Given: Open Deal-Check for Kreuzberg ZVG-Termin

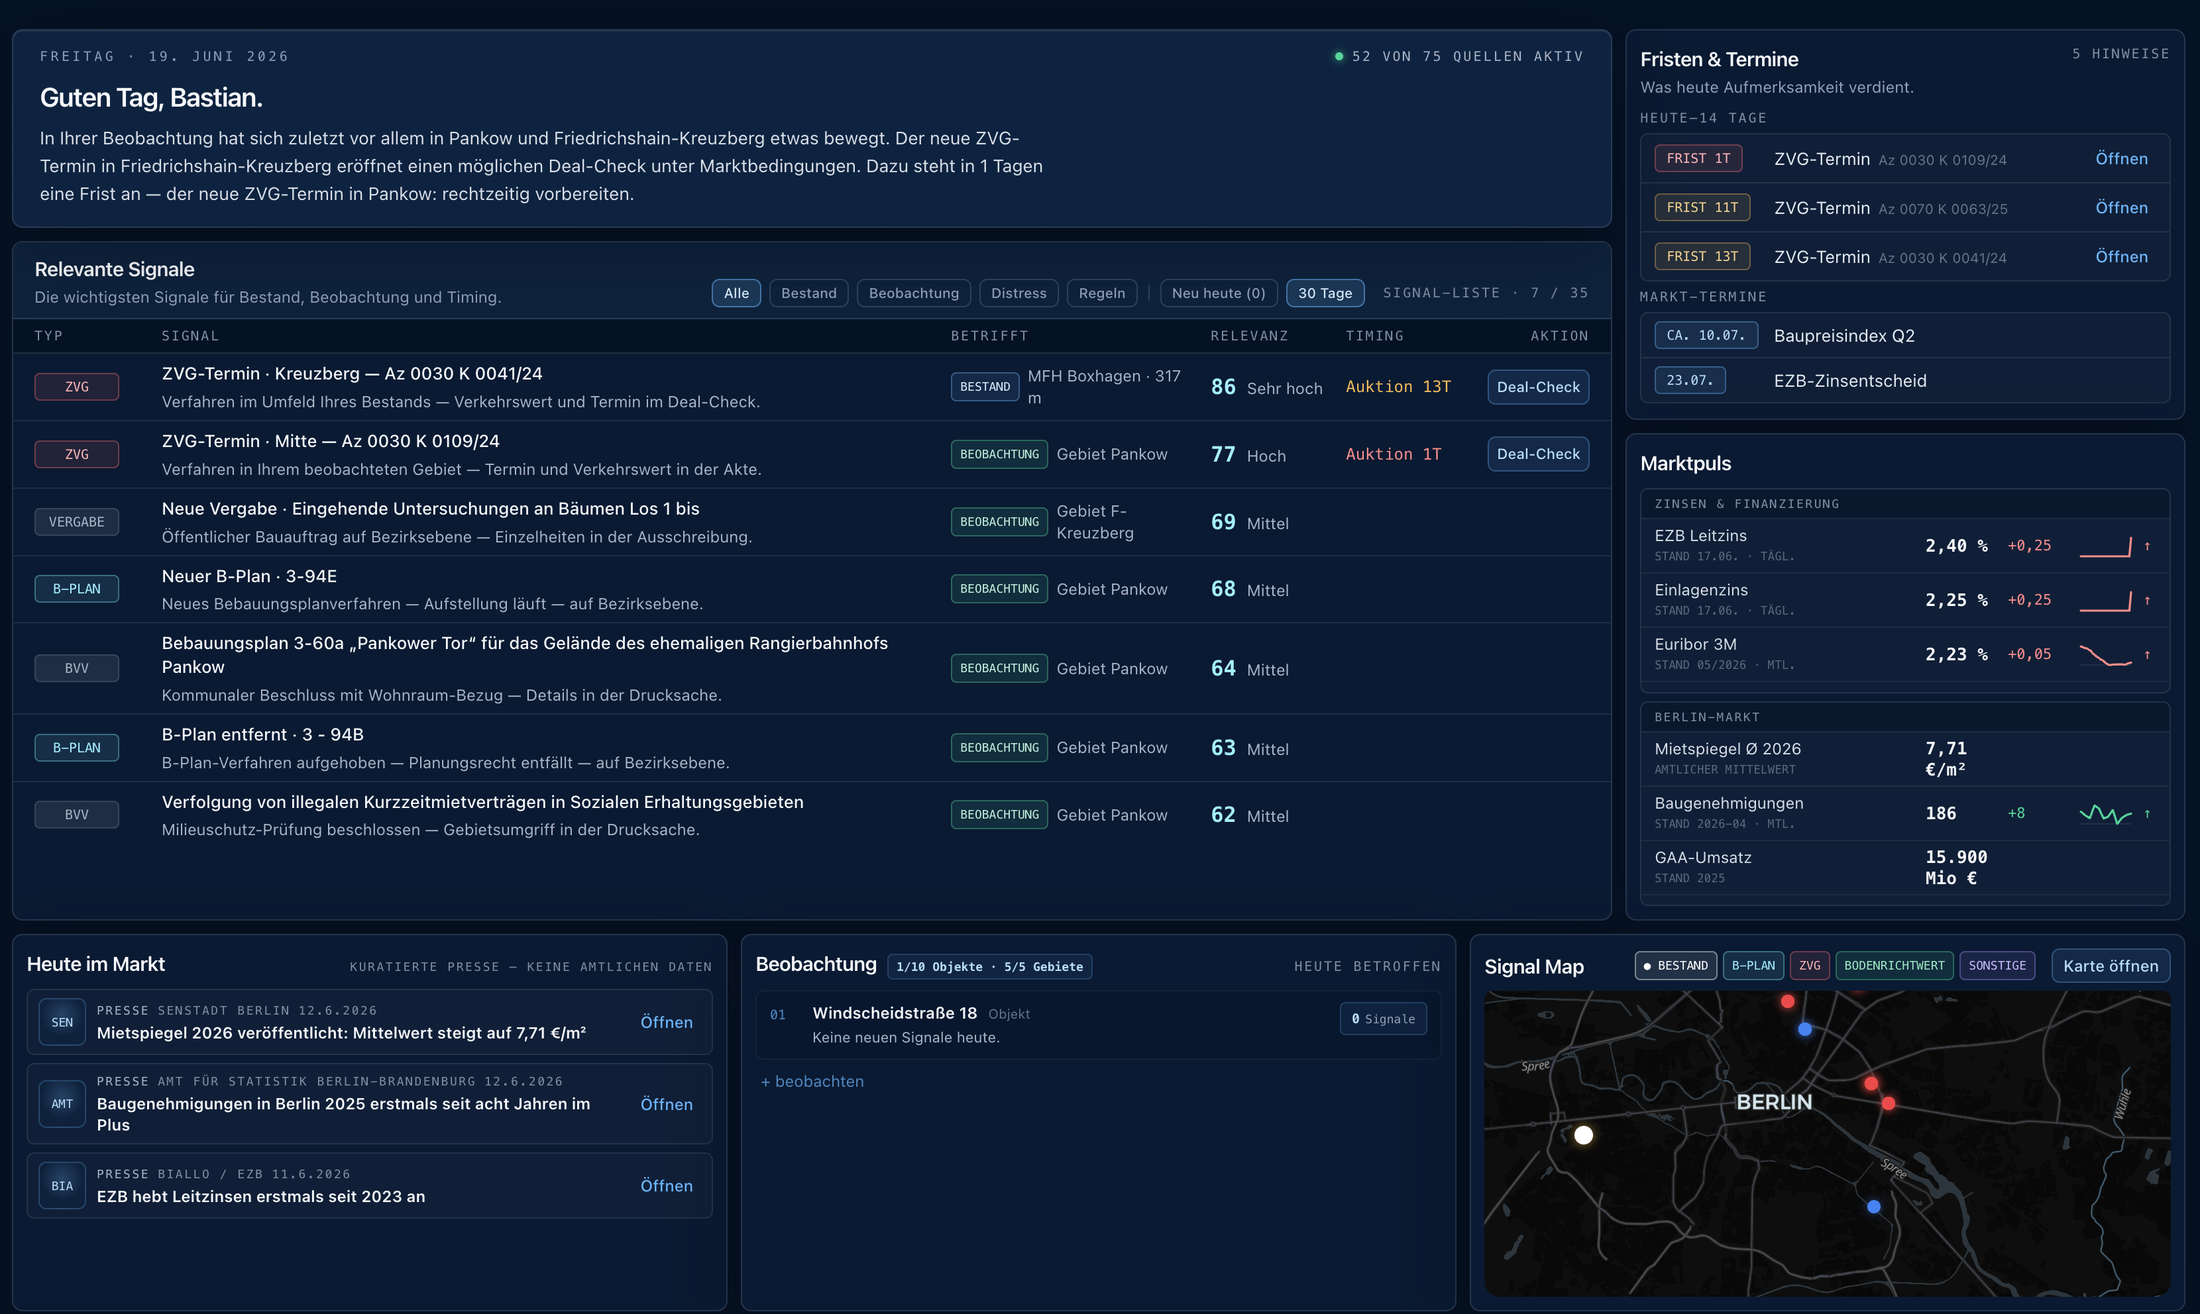Looking at the screenshot, I should (x=1538, y=387).
